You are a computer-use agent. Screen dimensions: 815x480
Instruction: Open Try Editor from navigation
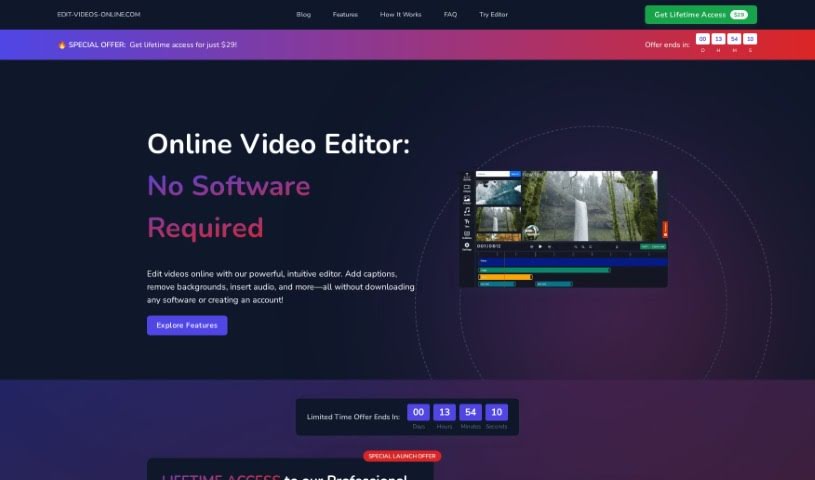(x=493, y=15)
